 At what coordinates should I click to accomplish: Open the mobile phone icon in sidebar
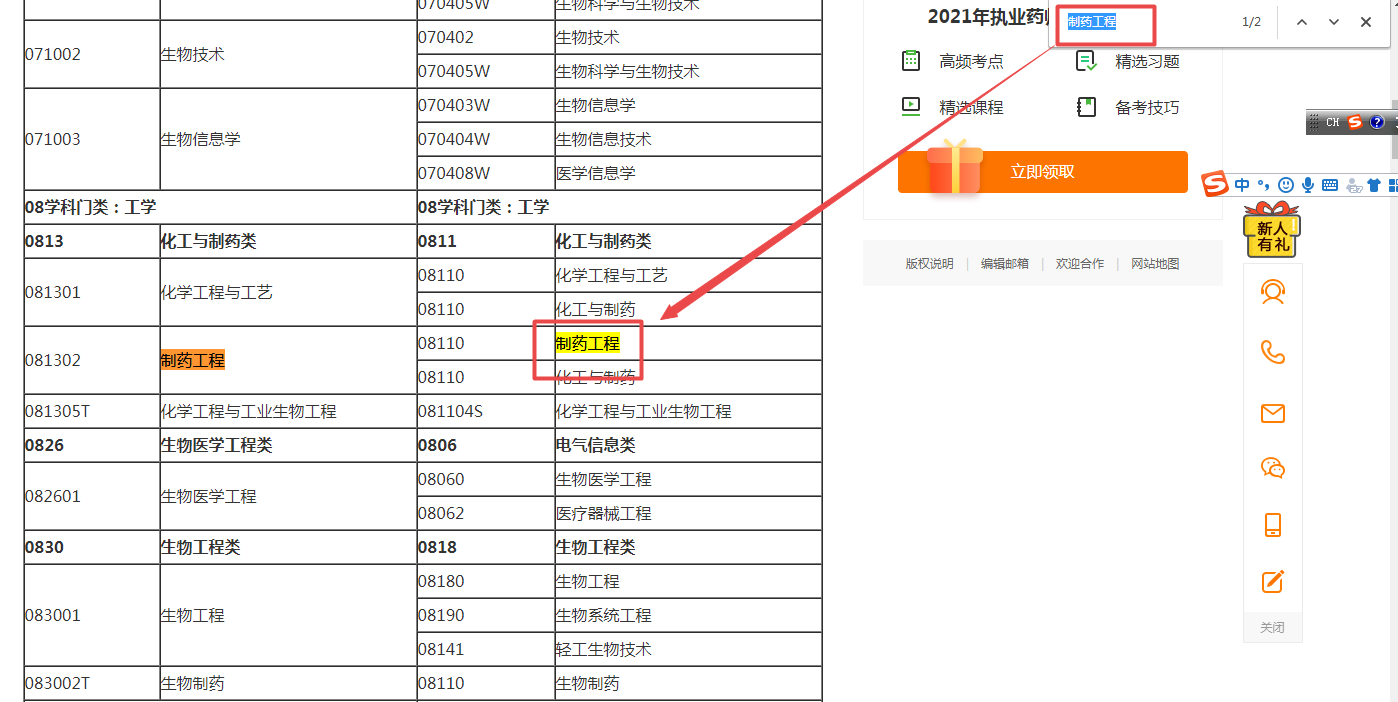coord(1272,525)
